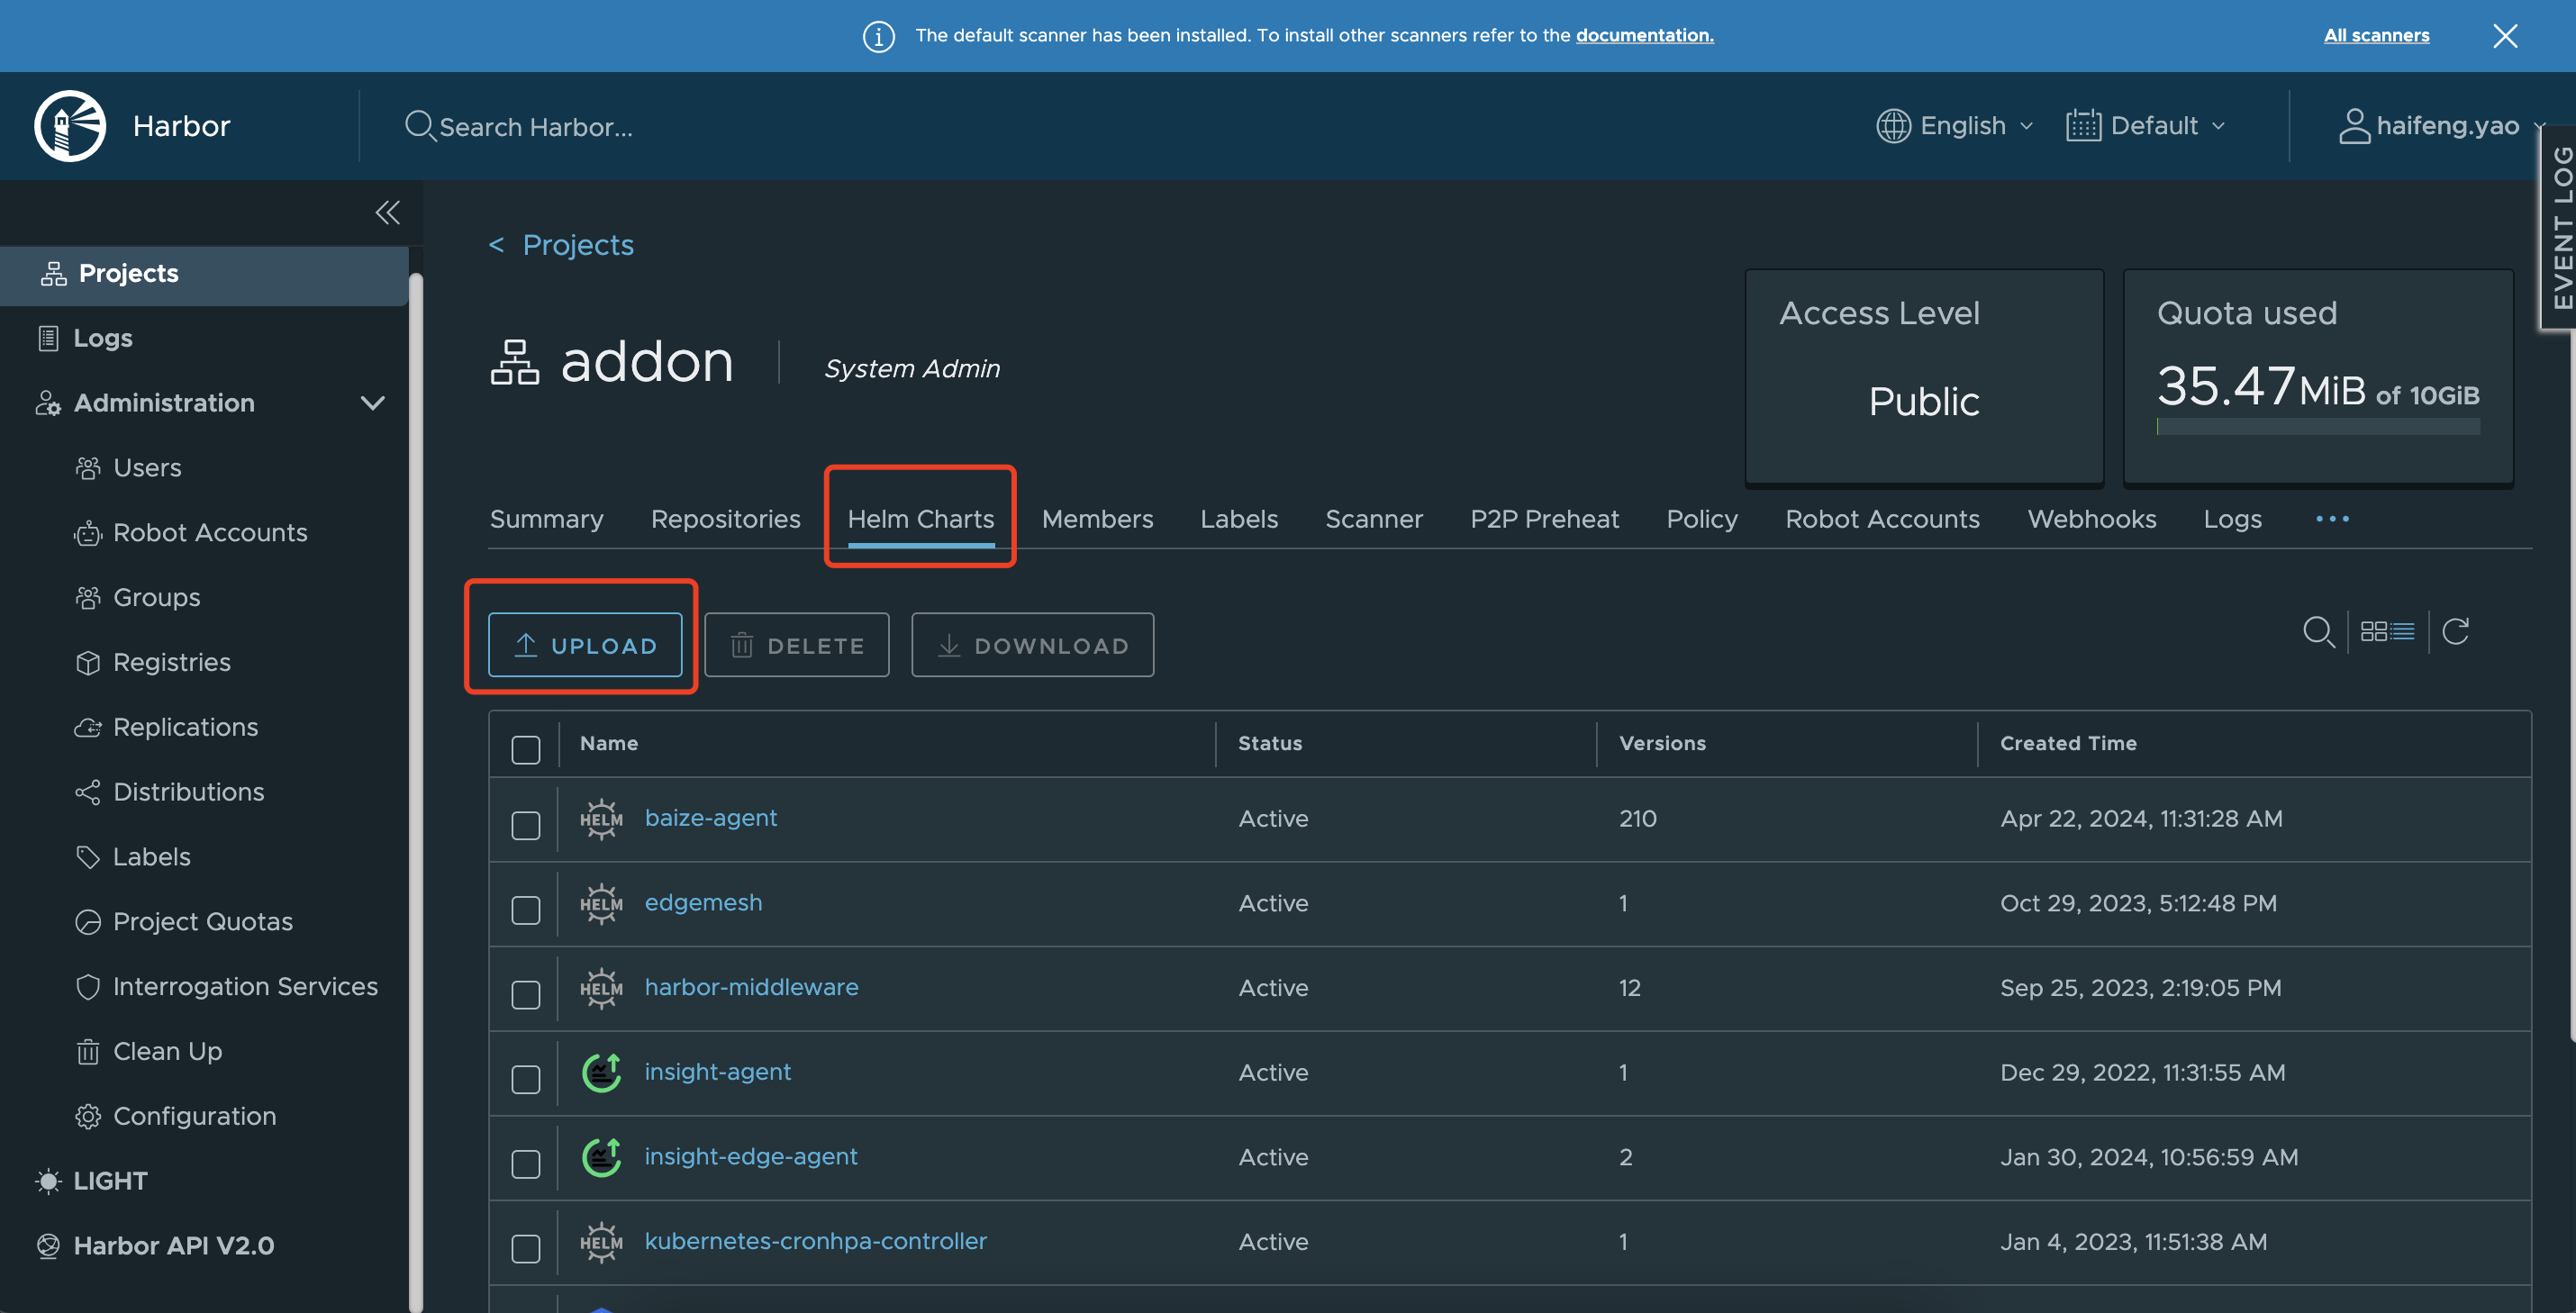This screenshot has height=1313, width=2576.
Task: Click the insight-agent circular logo icon
Action: [x=600, y=1070]
